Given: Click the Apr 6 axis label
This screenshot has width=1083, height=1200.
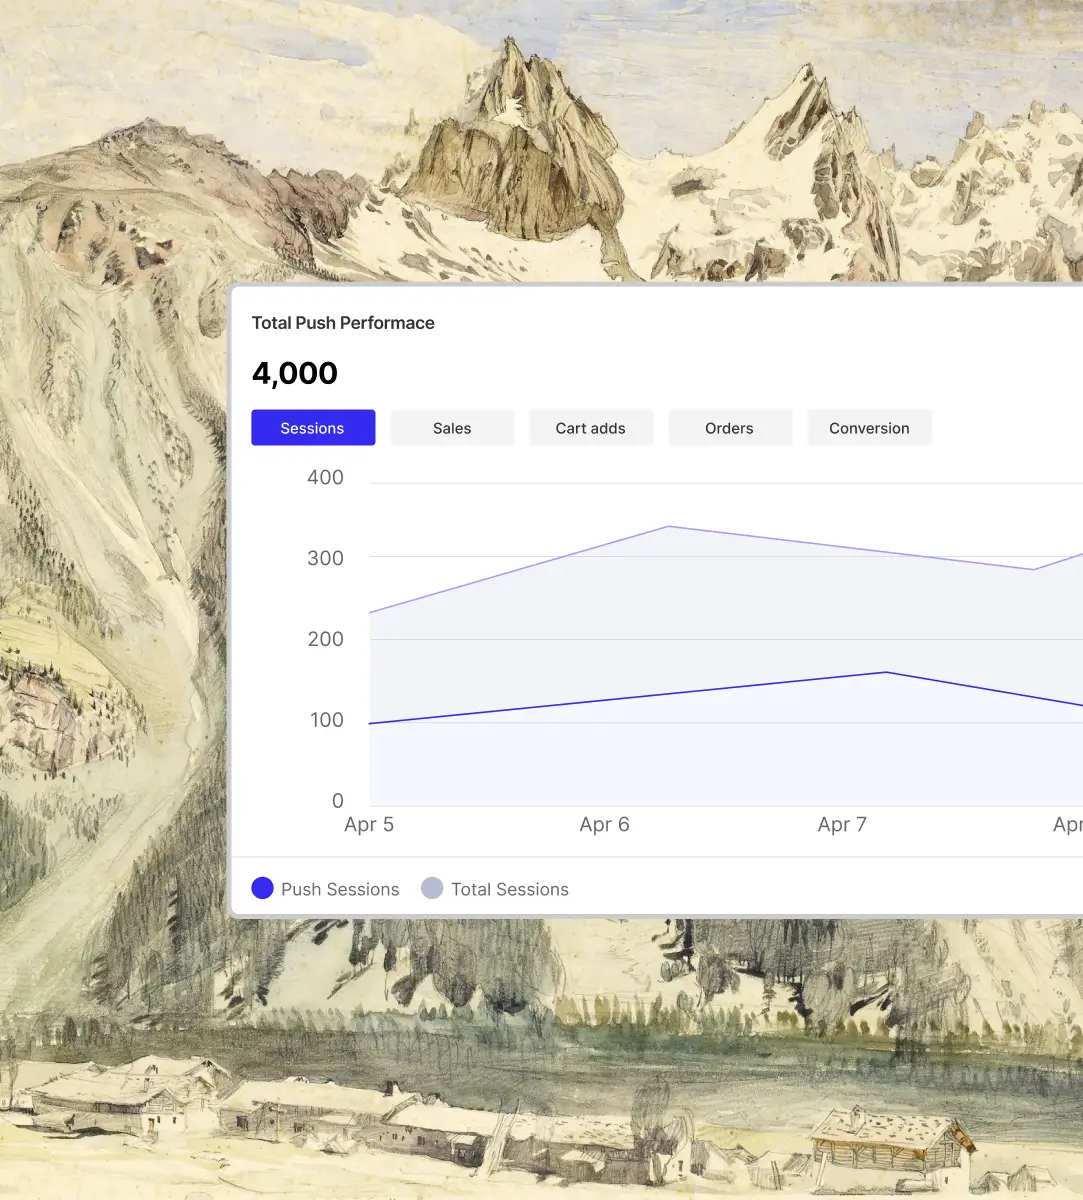Looking at the screenshot, I should point(605,825).
